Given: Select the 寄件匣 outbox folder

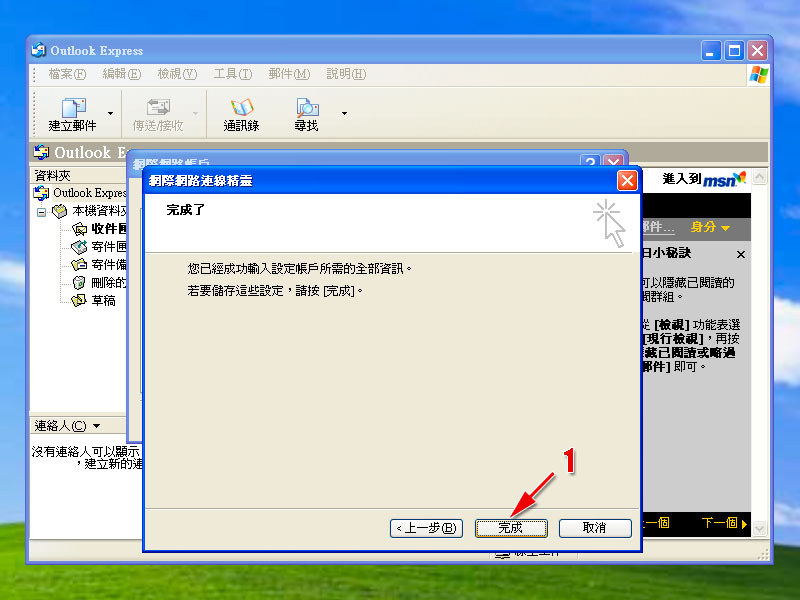Looking at the screenshot, I should [x=99, y=247].
